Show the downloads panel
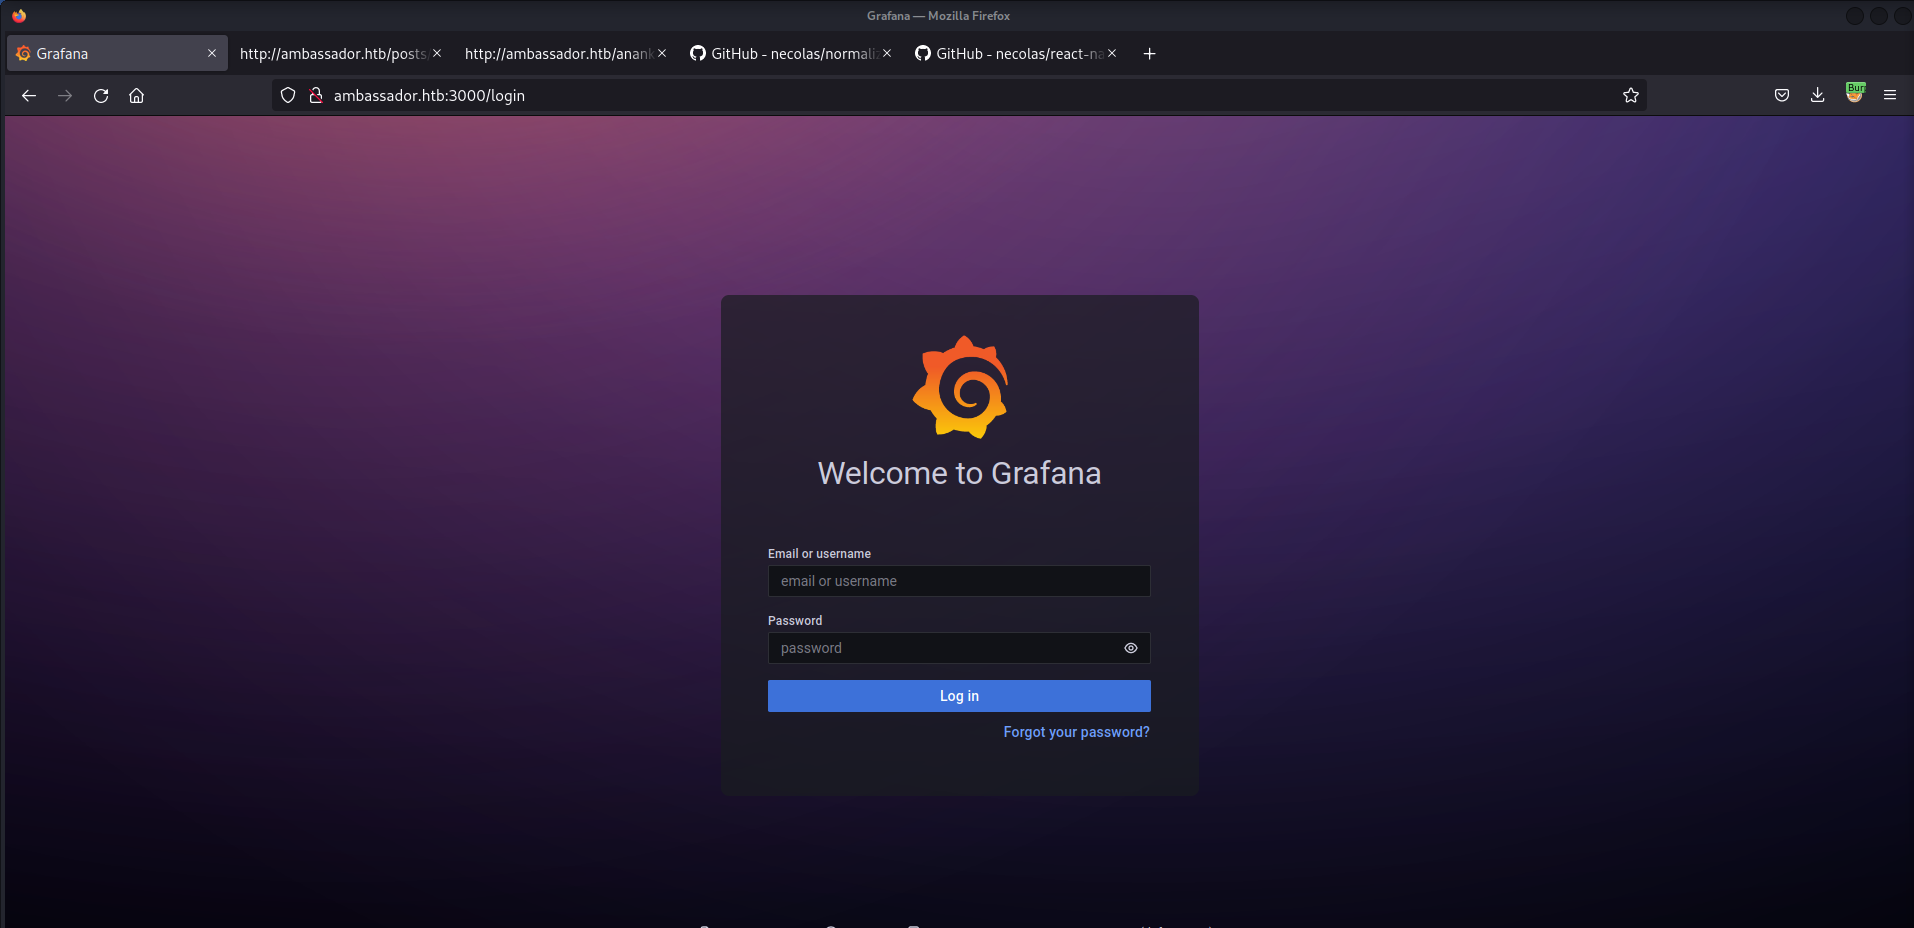Image resolution: width=1914 pixels, height=928 pixels. 1818,96
